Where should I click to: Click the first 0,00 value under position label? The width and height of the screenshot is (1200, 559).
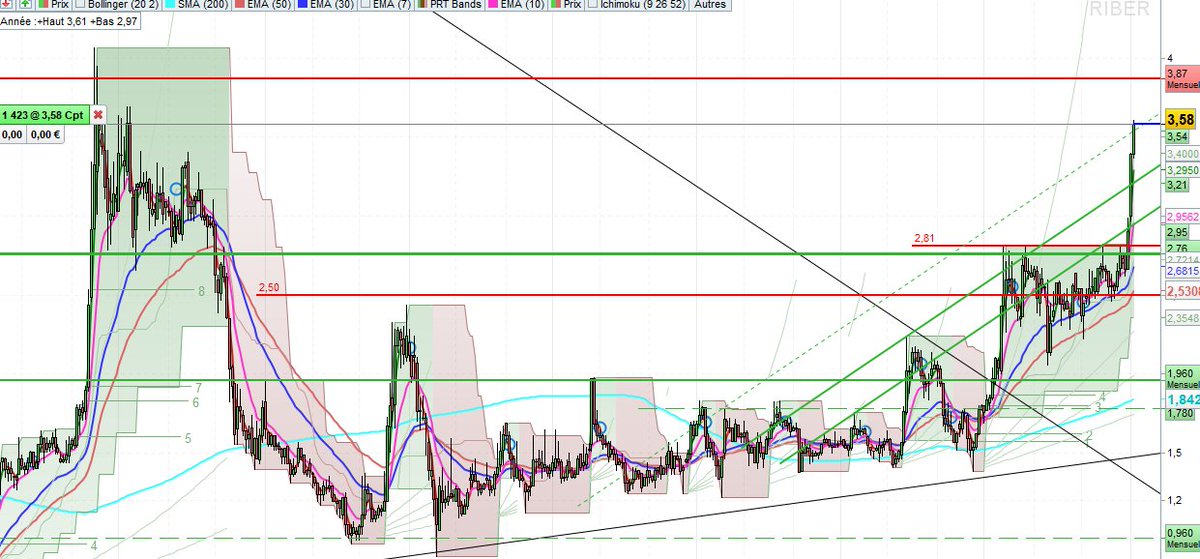click(13, 133)
